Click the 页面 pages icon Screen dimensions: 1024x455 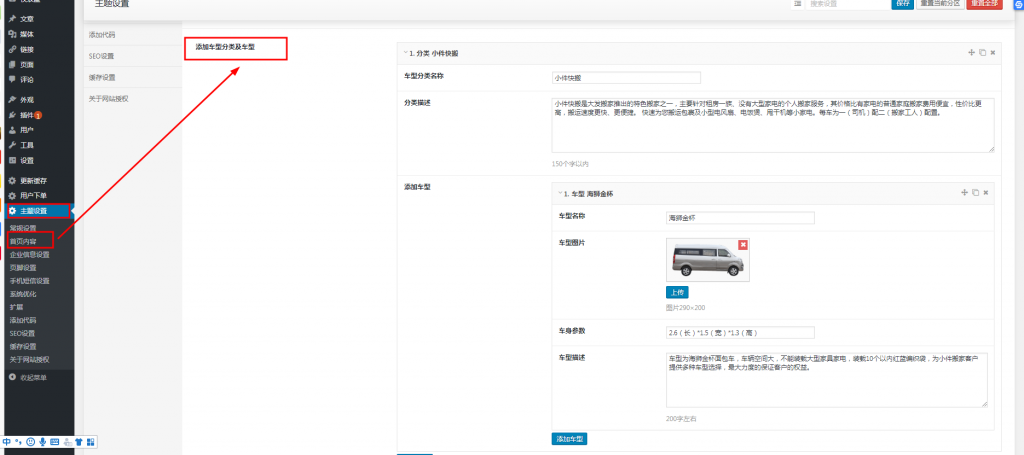click(x=12, y=65)
